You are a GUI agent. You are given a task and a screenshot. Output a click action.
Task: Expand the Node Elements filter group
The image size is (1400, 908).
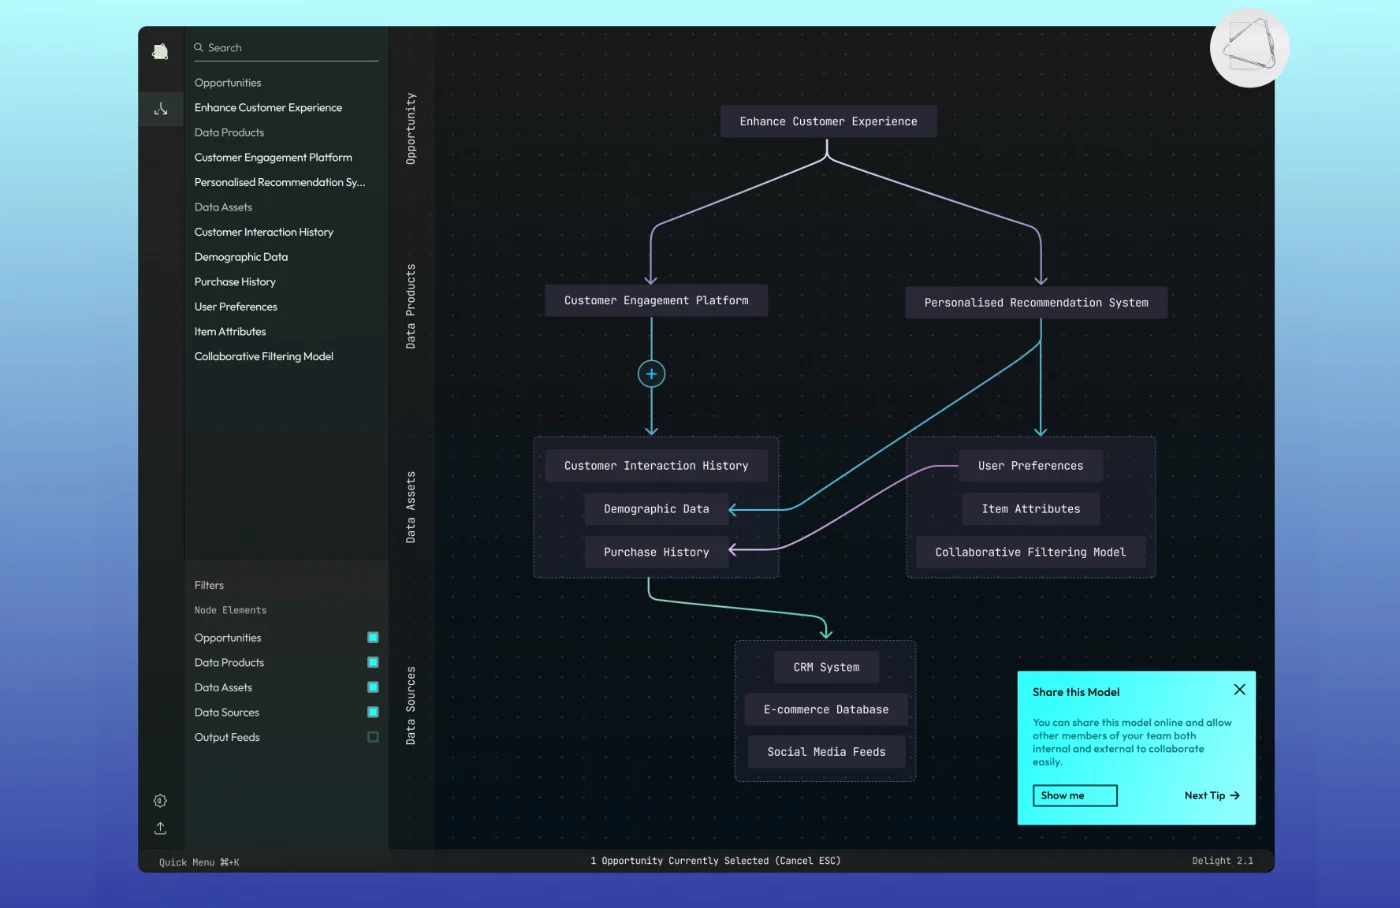point(230,610)
